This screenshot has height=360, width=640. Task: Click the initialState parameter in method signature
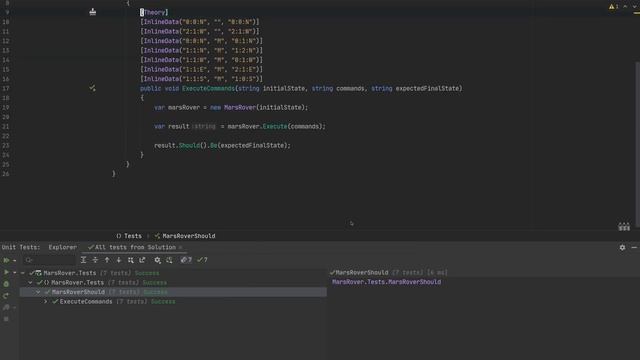[284, 88]
